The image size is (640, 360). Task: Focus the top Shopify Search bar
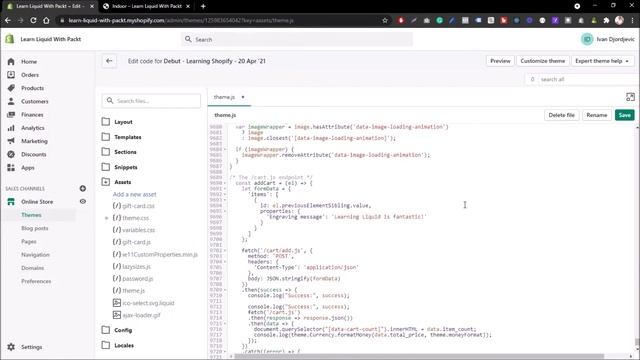click(x=297, y=39)
